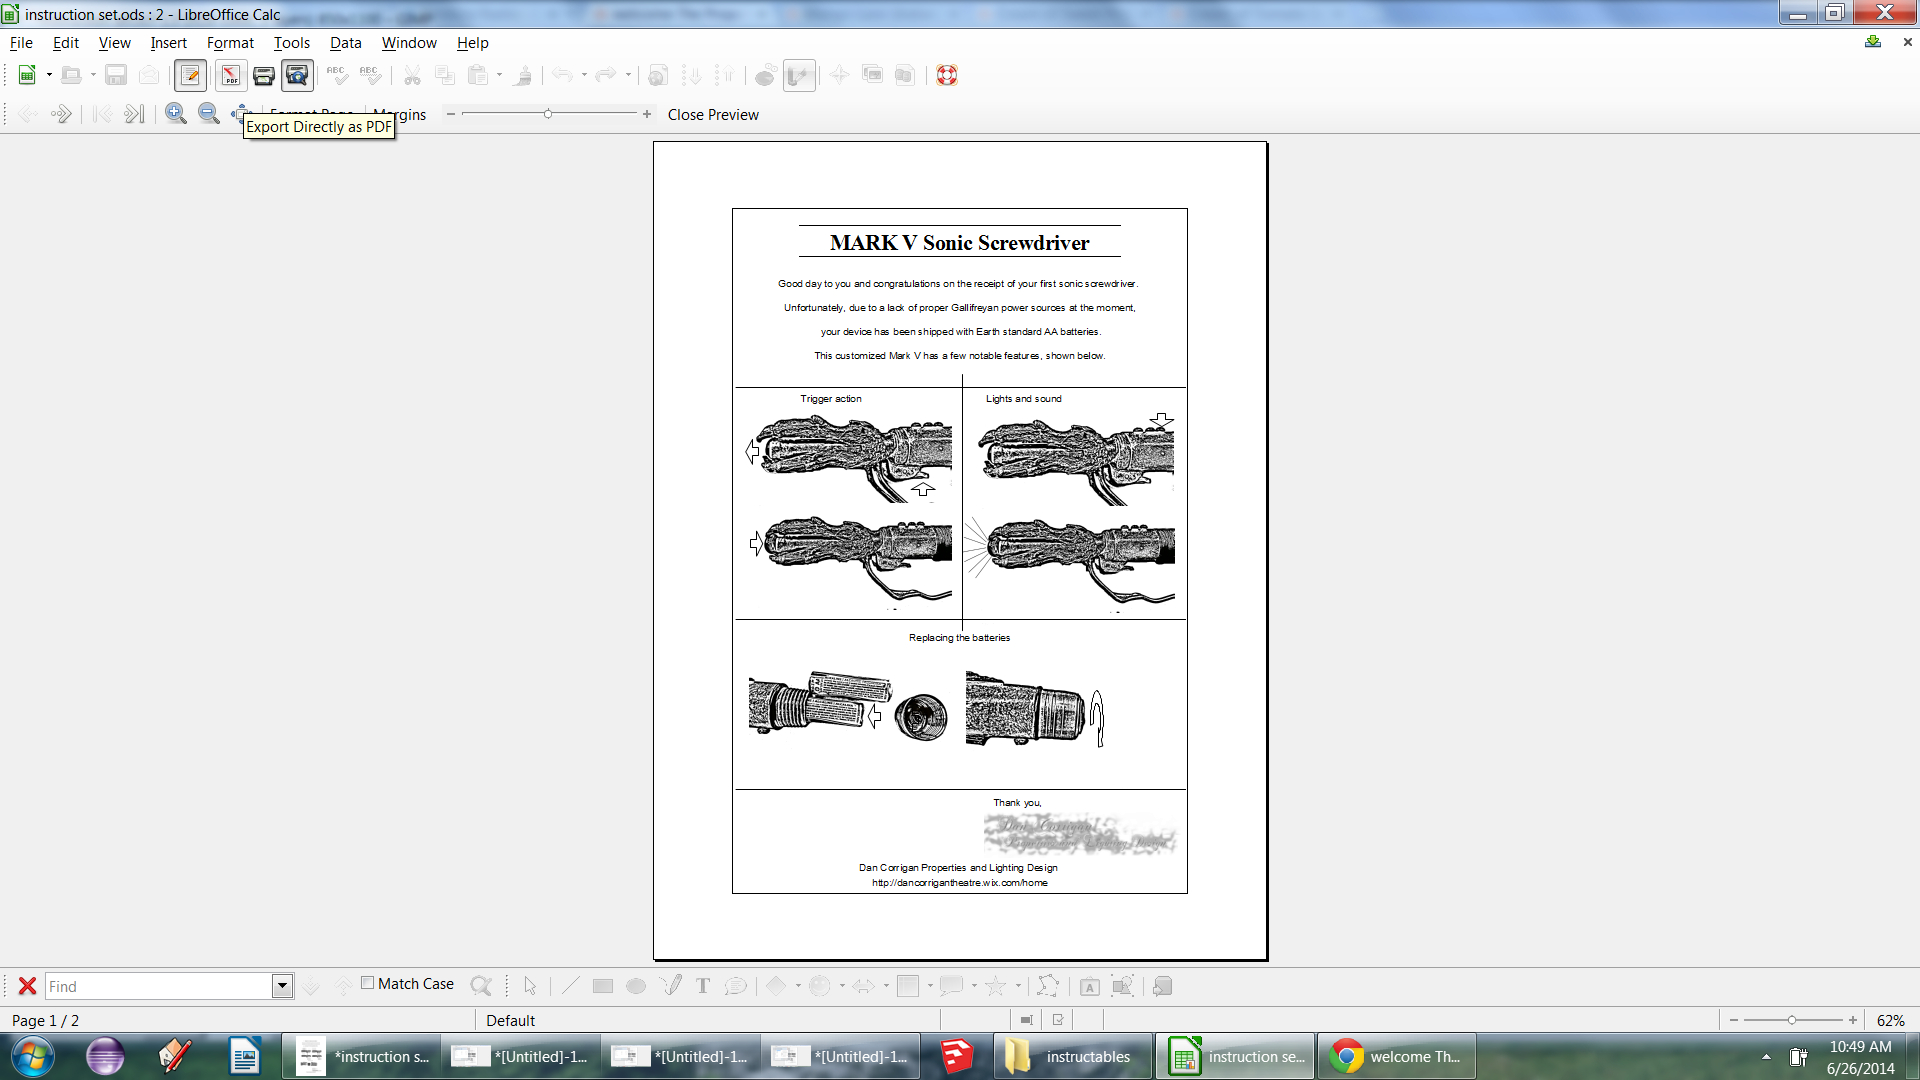The height and width of the screenshot is (1080, 1920).
Task: Enable the Match Case checkbox
Action: click(x=368, y=983)
